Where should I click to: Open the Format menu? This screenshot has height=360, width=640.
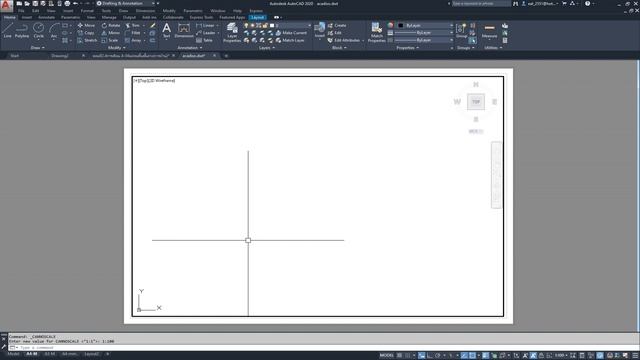coord(87,11)
